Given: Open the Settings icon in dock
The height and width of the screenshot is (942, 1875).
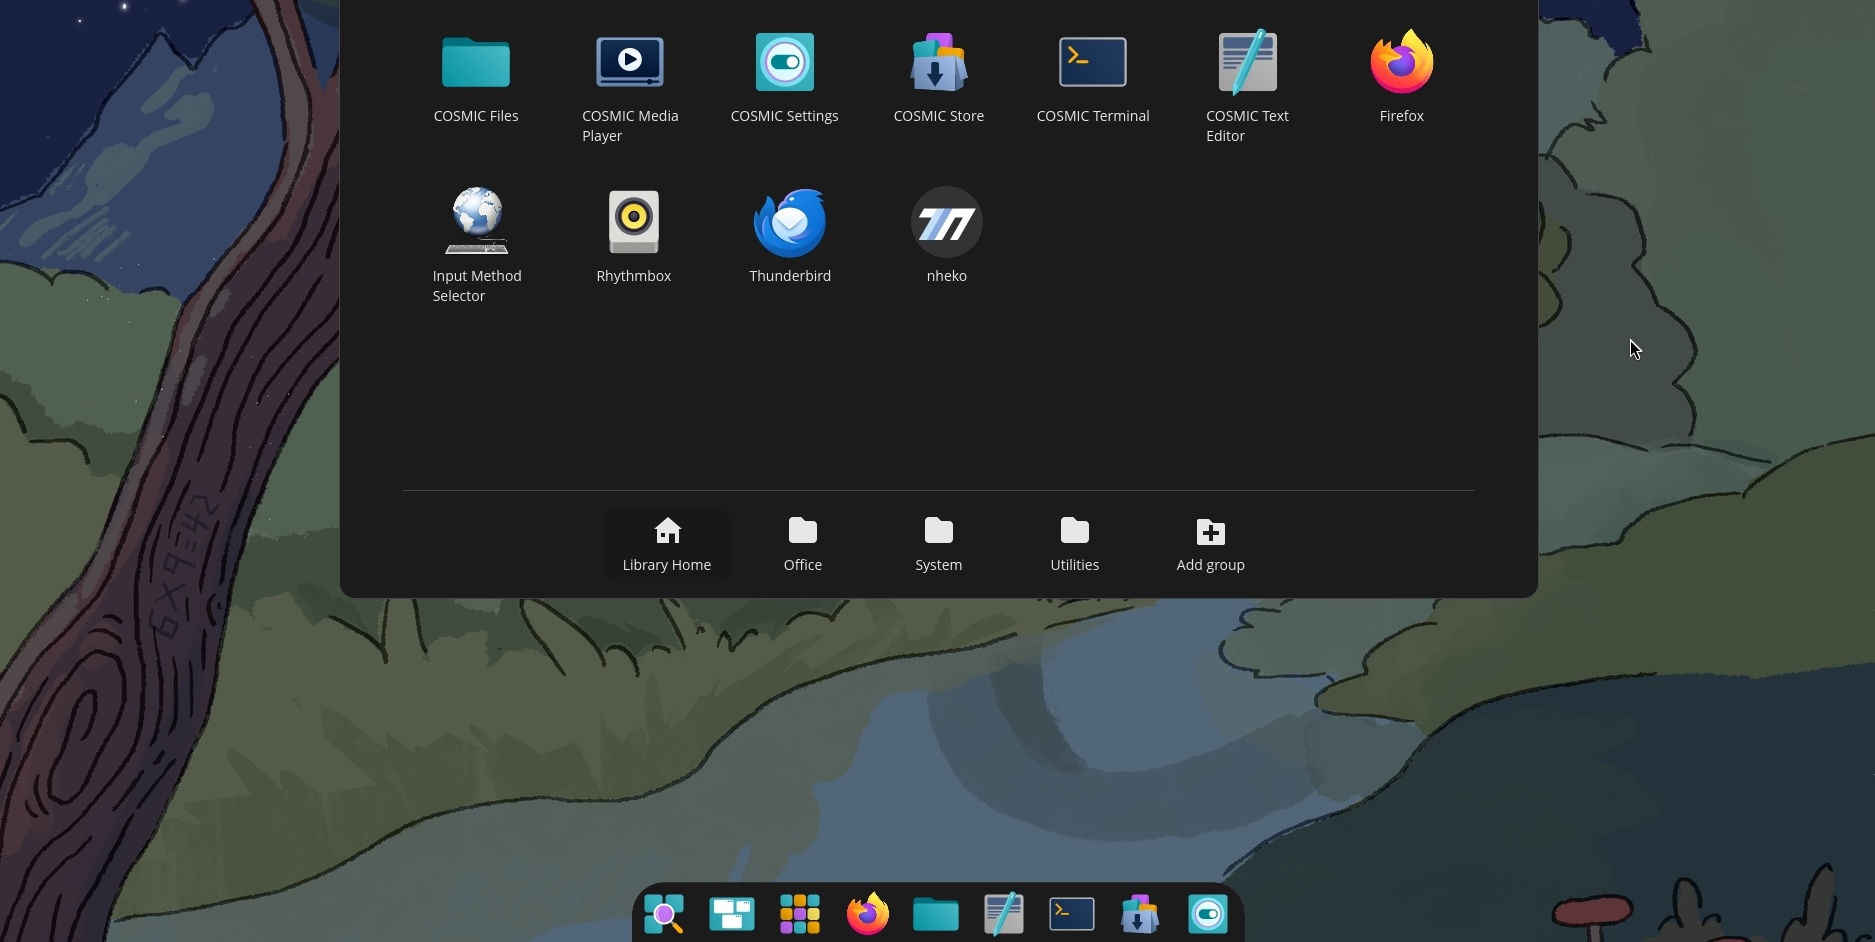Looking at the screenshot, I should click(x=1208, y=914).
